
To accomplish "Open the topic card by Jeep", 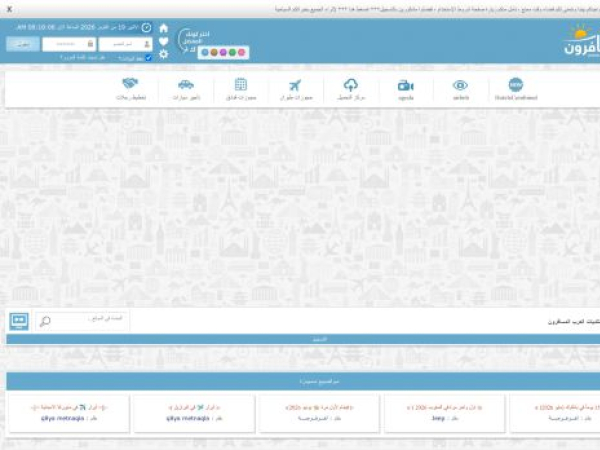I will point(445,413).
